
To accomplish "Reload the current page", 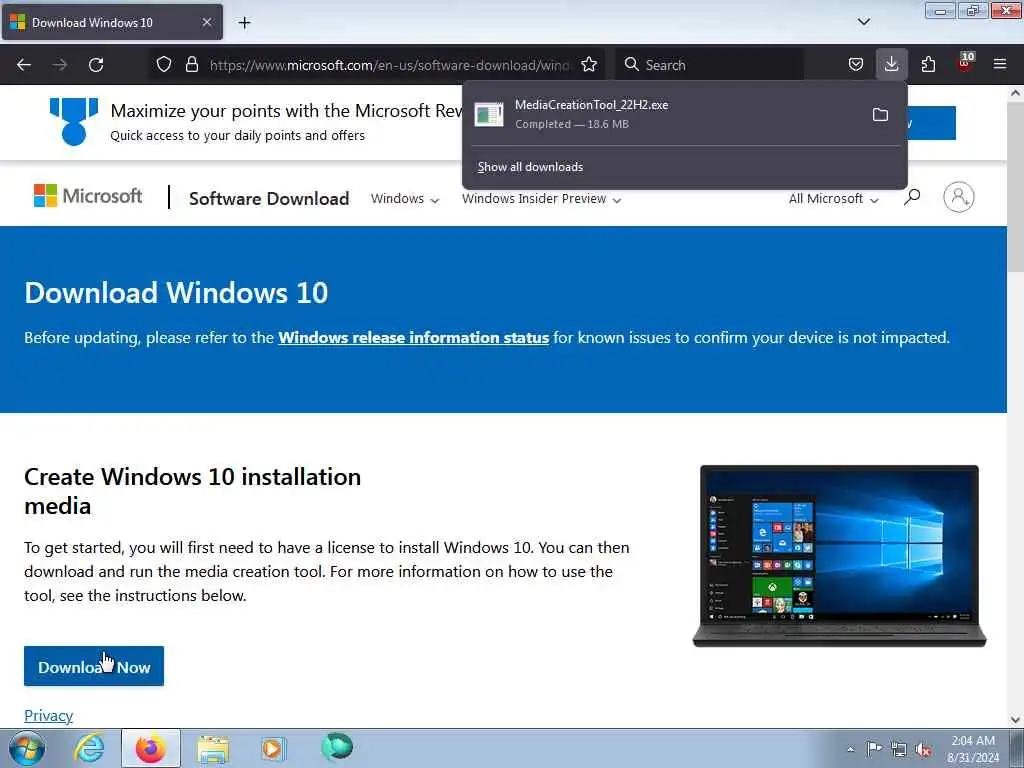I will (x=96, y=65).
